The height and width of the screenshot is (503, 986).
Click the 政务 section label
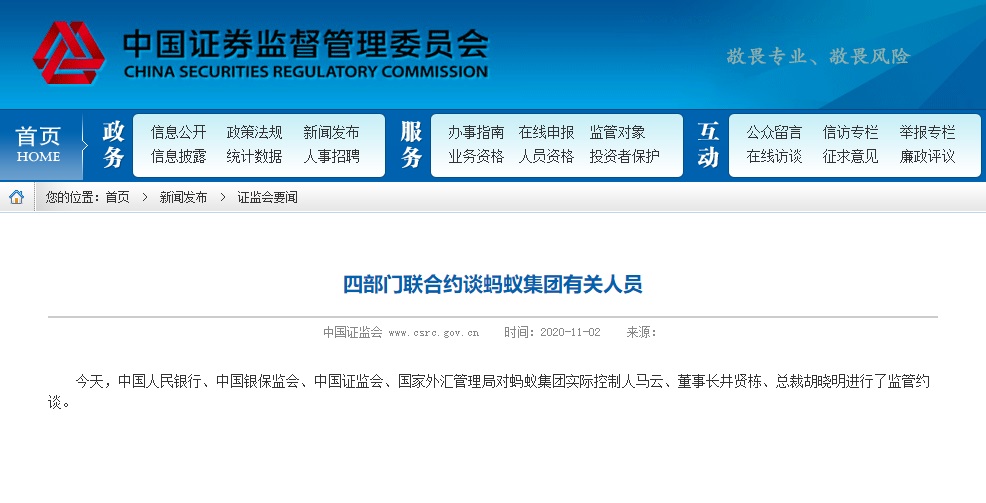click(113, 145)
